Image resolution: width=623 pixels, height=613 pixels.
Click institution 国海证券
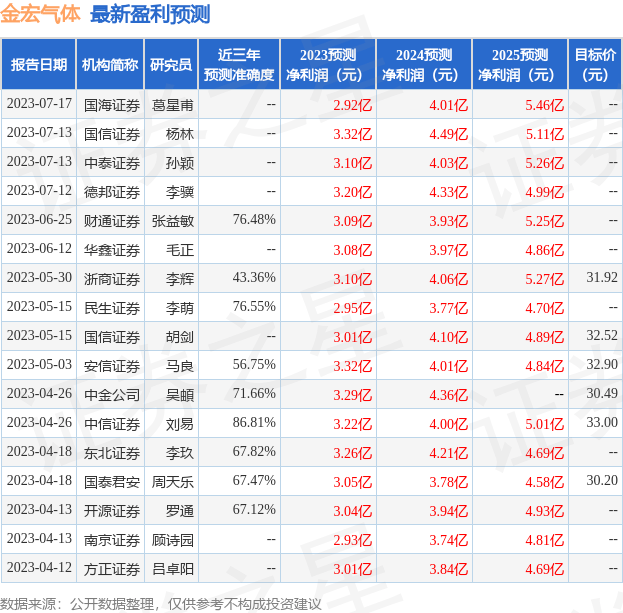pos(112,105)
